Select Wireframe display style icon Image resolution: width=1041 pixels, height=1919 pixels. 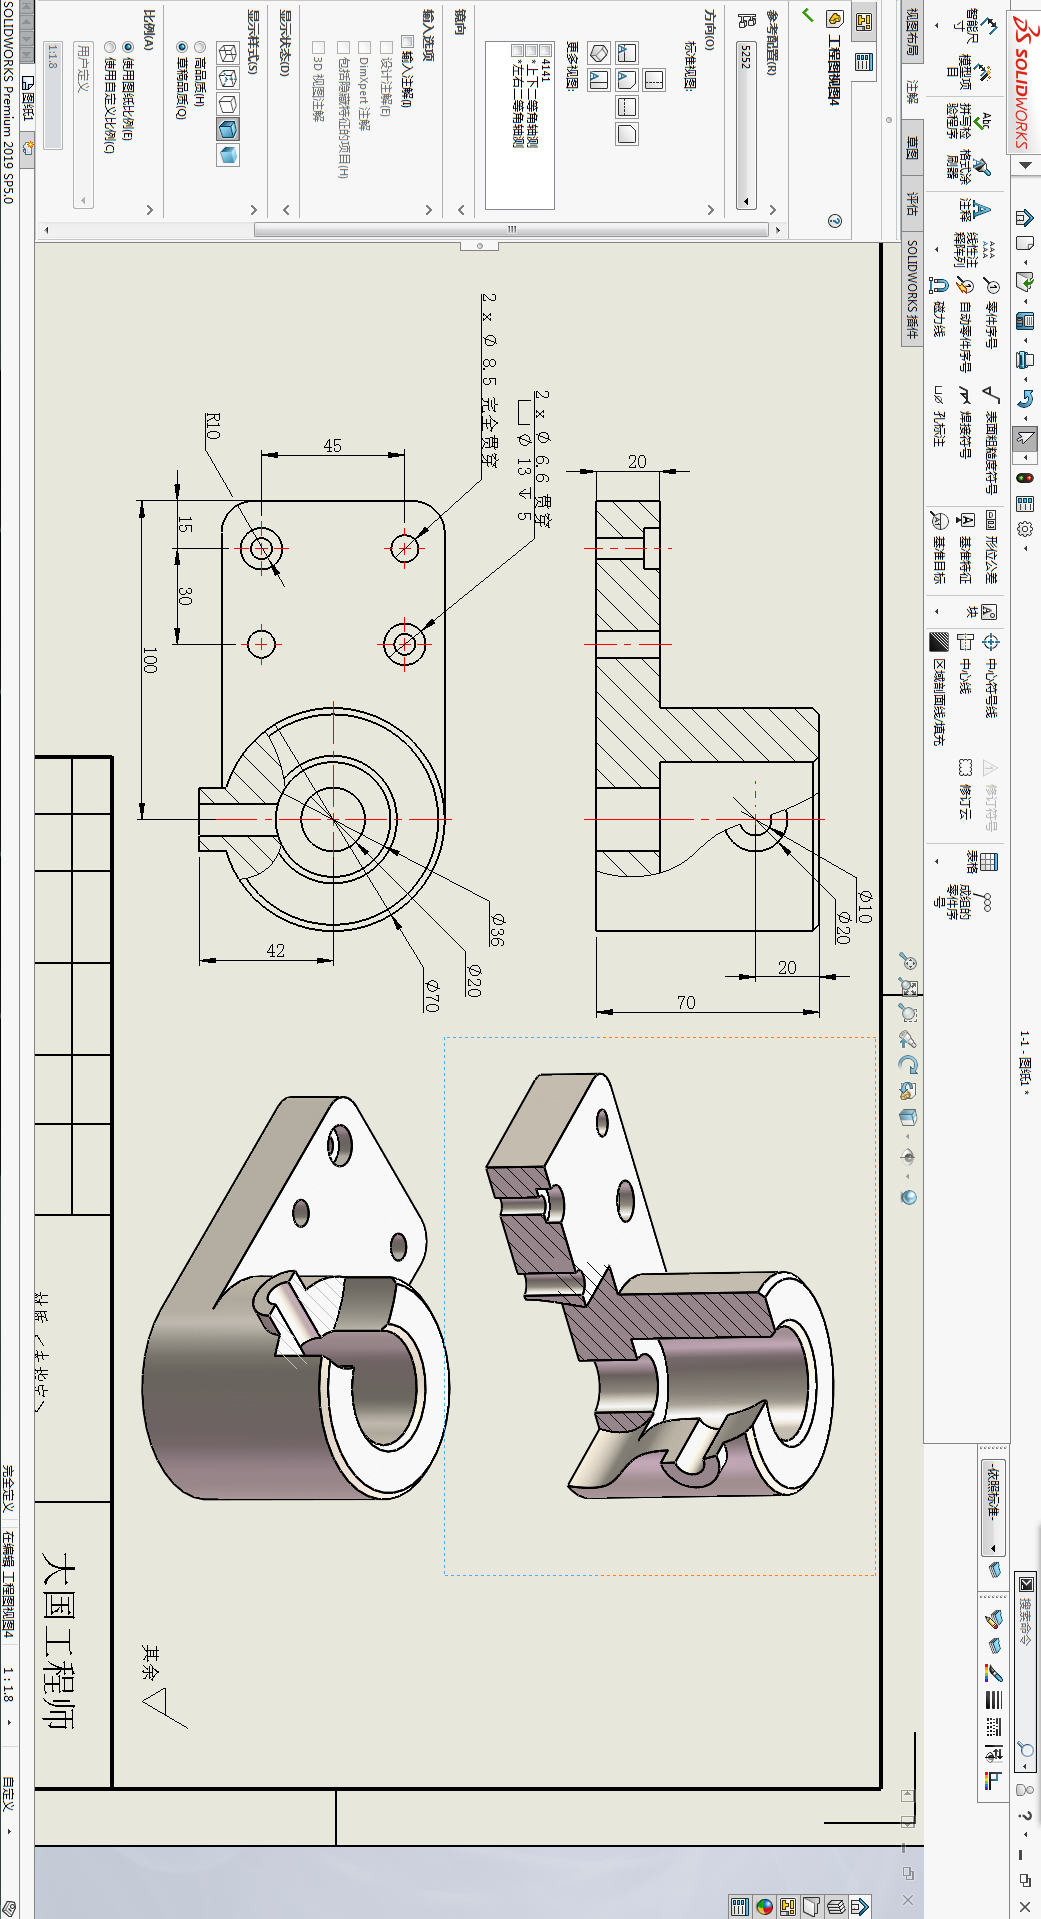[x=228, y=53]
